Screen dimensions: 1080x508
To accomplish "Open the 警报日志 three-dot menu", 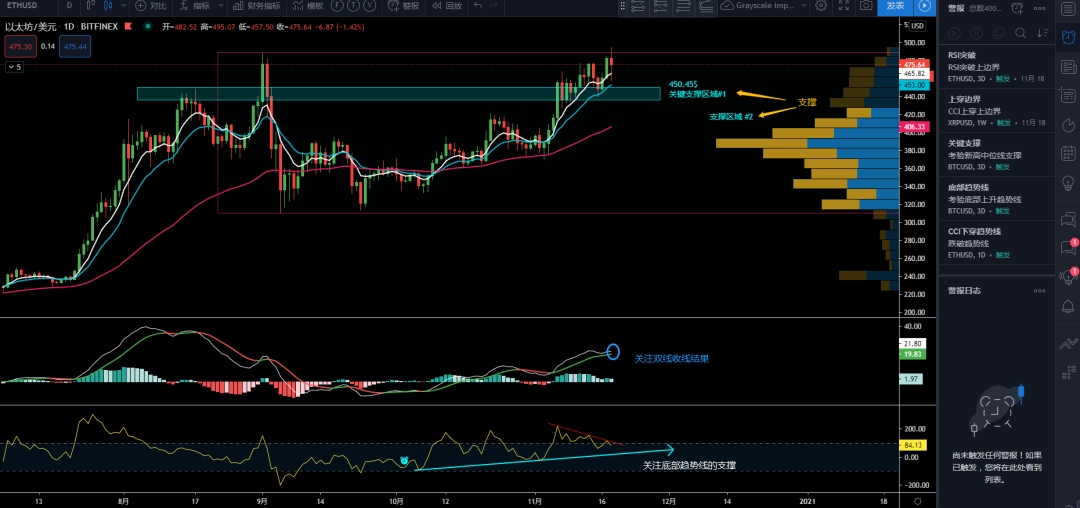I will click(1039, 290).
